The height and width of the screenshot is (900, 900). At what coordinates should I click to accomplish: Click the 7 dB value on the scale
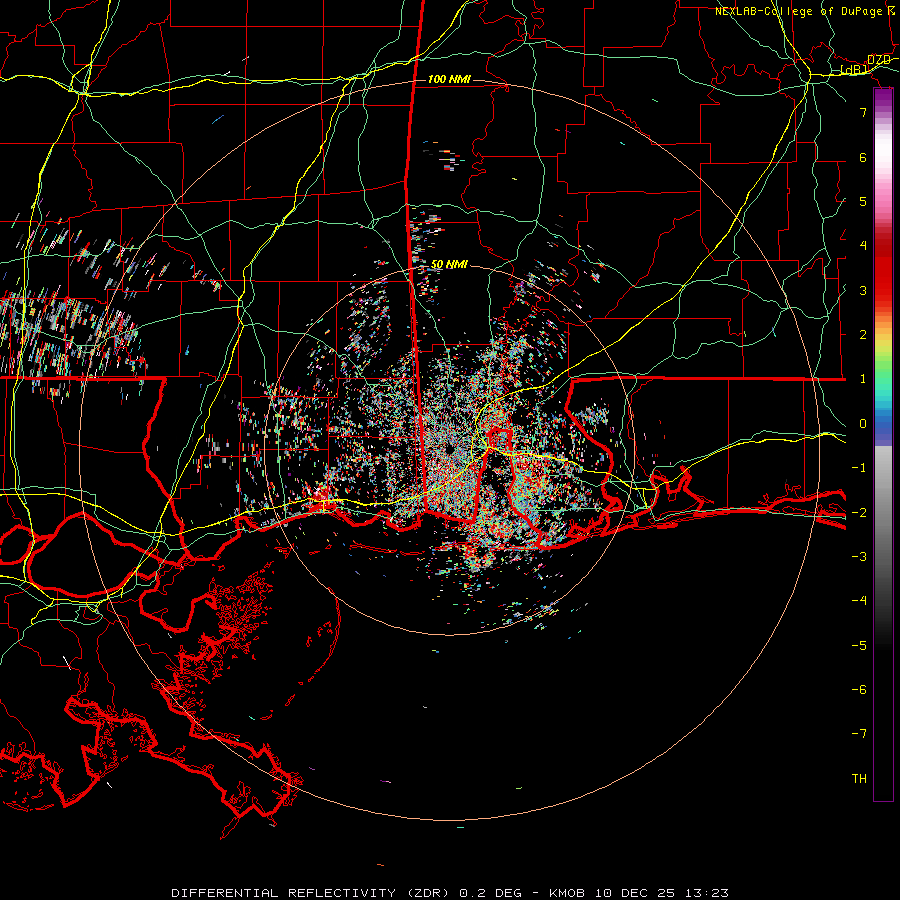[863, 112]
